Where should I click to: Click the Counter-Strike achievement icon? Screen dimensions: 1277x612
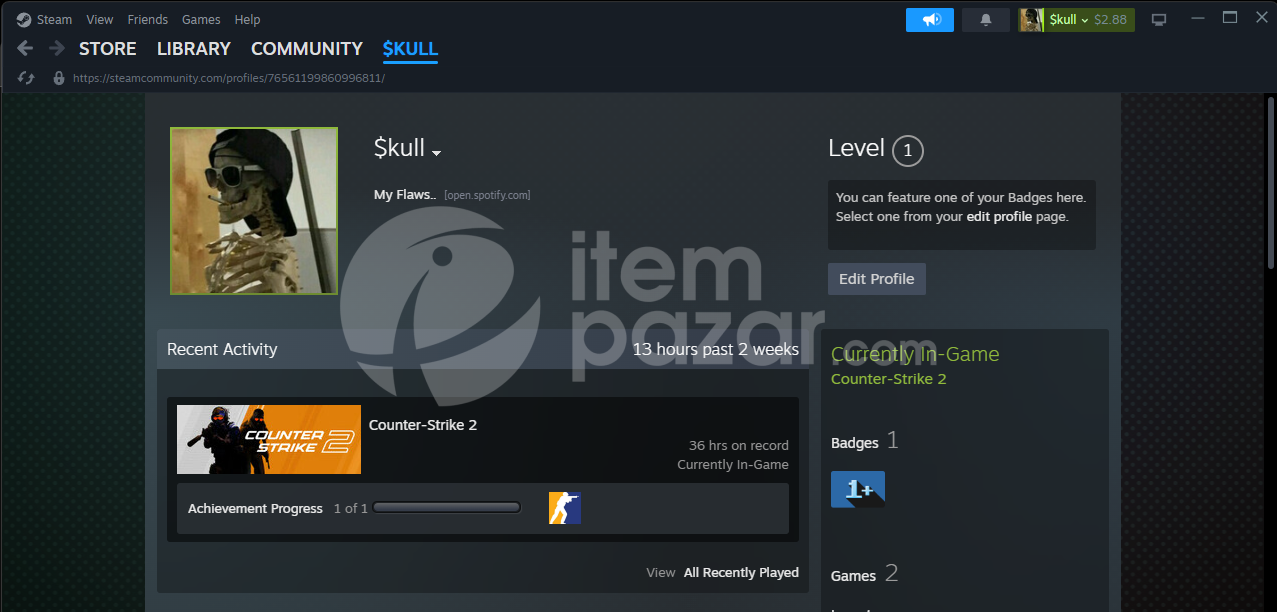pyautogui.click(x=565, y=508)
